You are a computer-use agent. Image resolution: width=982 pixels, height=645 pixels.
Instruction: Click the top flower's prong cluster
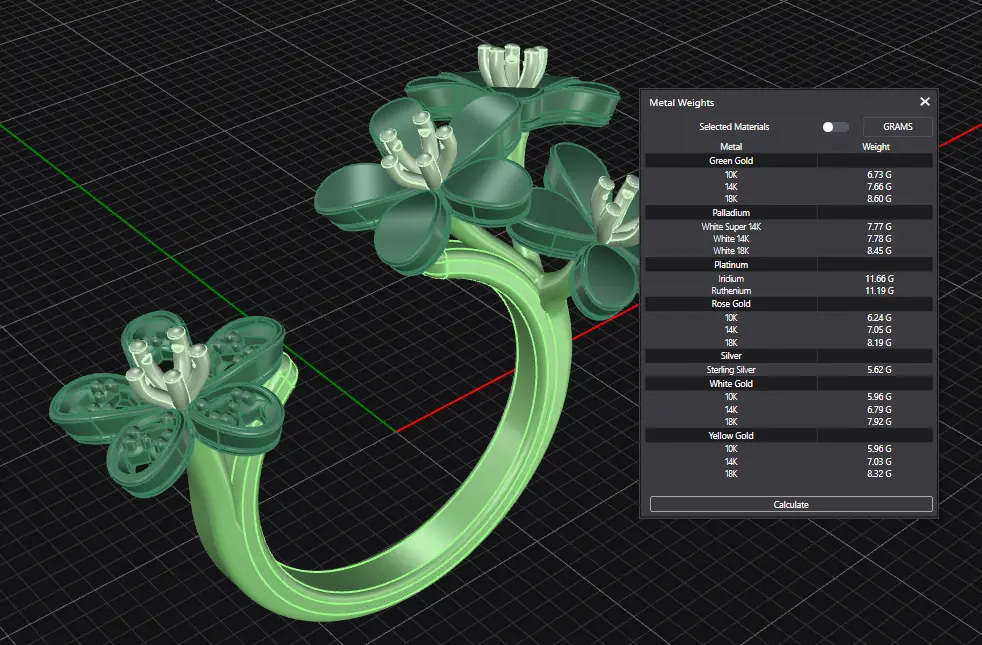[x=510, y=65]
